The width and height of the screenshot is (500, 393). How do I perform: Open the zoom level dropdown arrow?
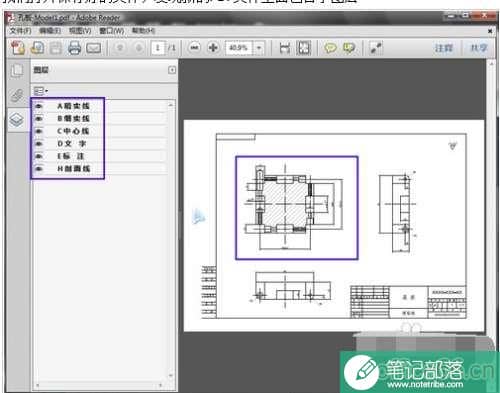259,48
